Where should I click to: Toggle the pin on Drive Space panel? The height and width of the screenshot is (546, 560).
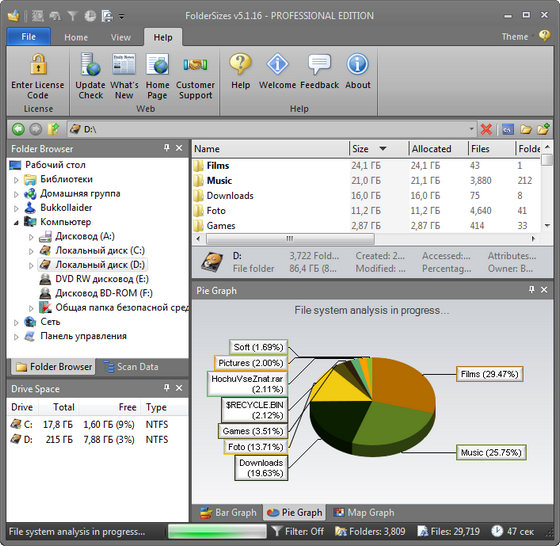coord(167,388)
